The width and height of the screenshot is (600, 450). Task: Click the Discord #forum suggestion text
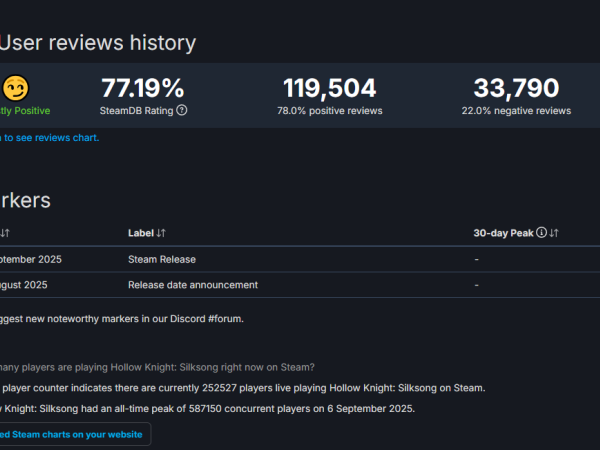point(122,319)
